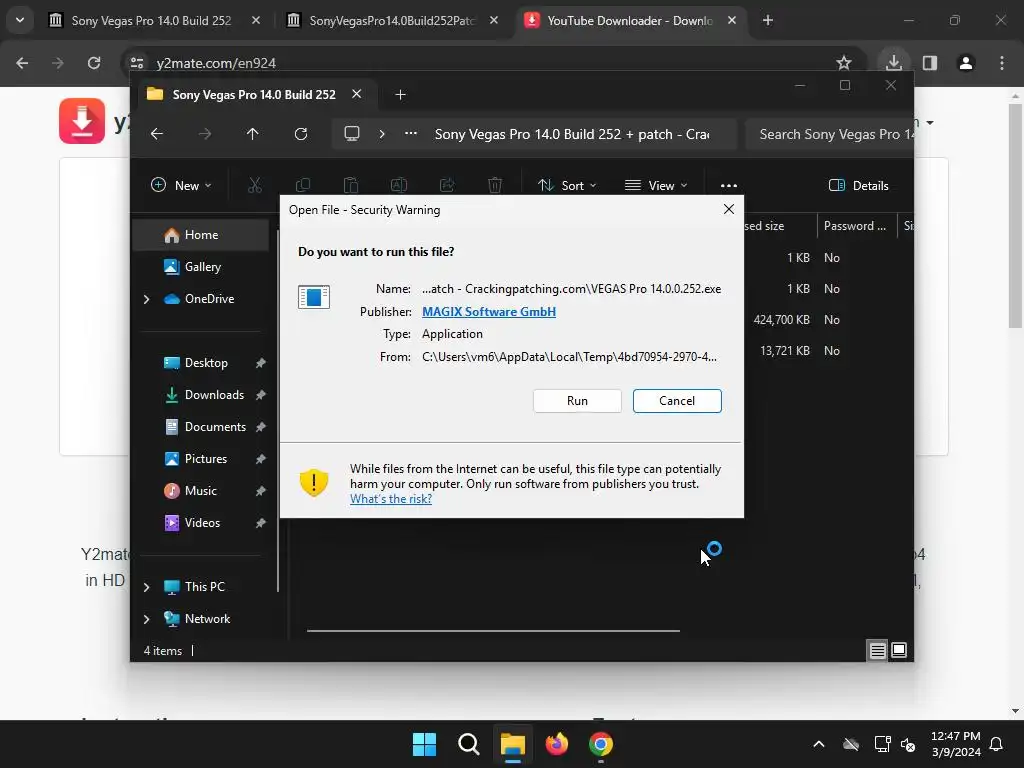Open Chrome downloads icon
This screenshot has height=768, width=1024.
[893, 63]
